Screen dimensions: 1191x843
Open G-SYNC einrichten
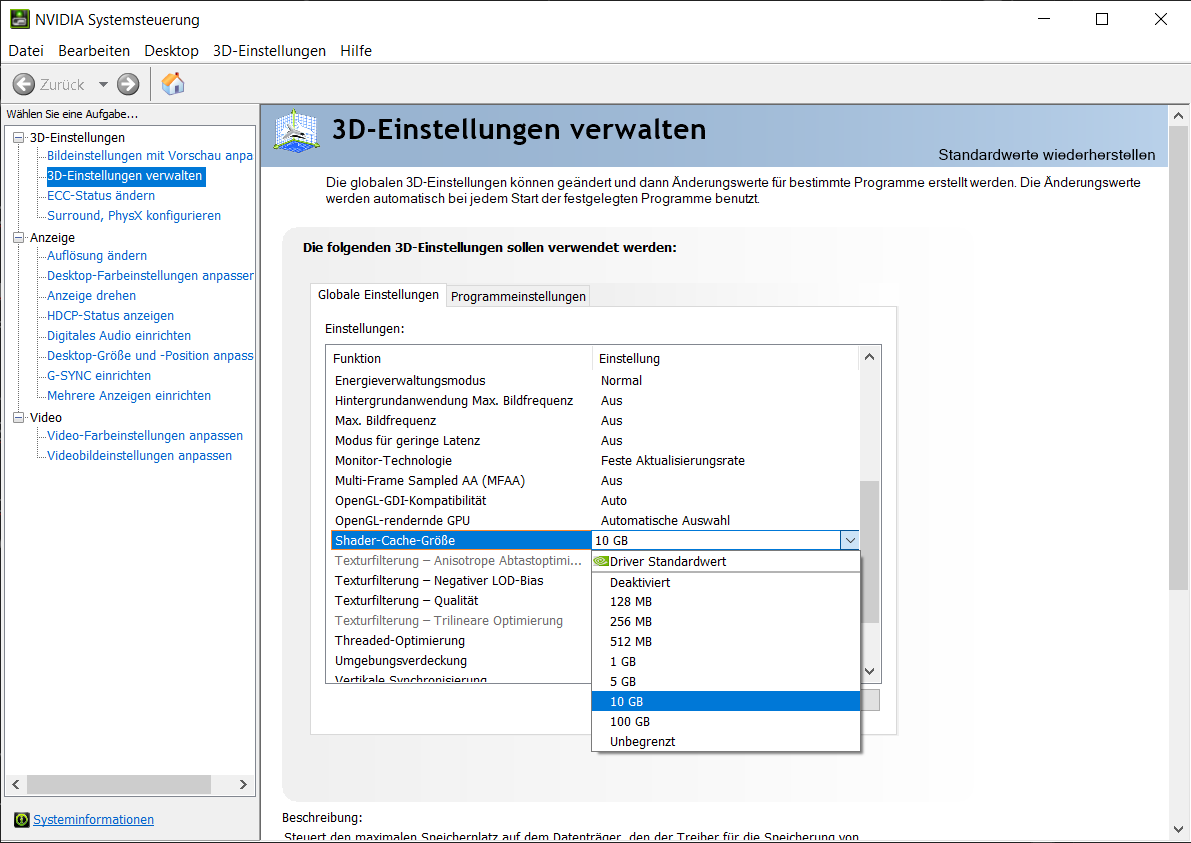coord(99,376)
